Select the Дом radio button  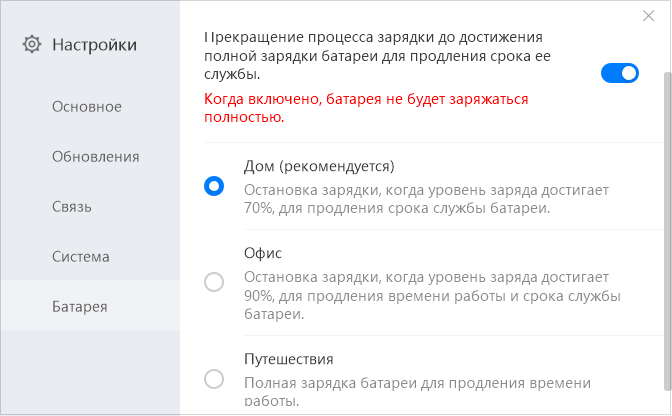(x=214, y=186)
